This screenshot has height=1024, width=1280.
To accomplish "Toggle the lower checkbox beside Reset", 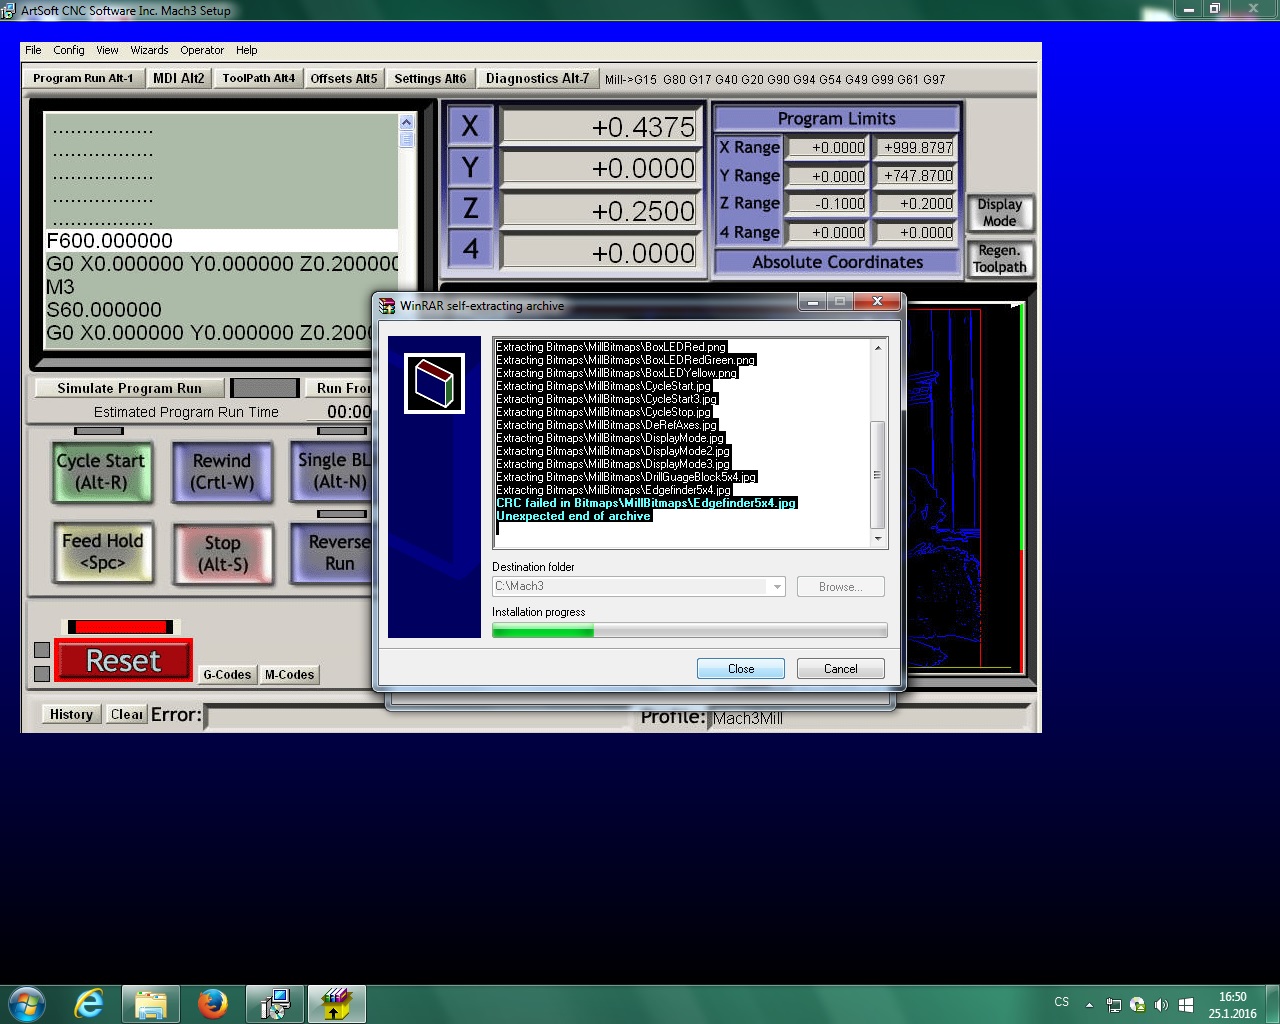I will [42, 674].
